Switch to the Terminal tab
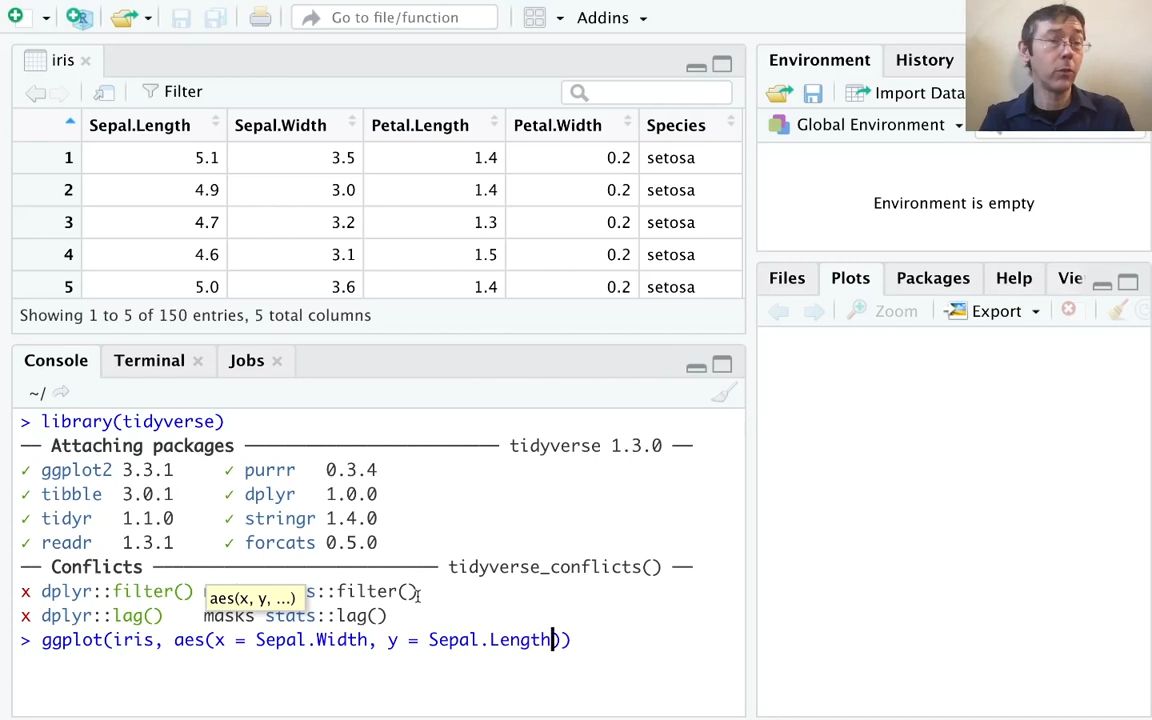1152x720 pixels. point(148,360)
